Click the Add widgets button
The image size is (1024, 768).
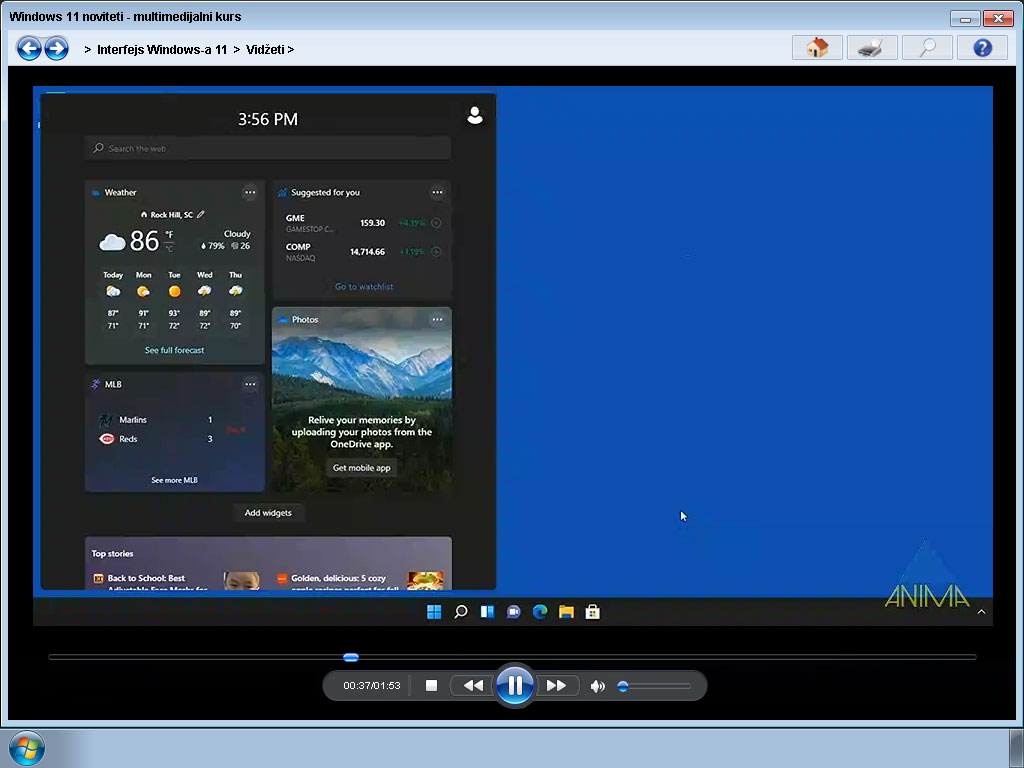click(x=267, y=512)
